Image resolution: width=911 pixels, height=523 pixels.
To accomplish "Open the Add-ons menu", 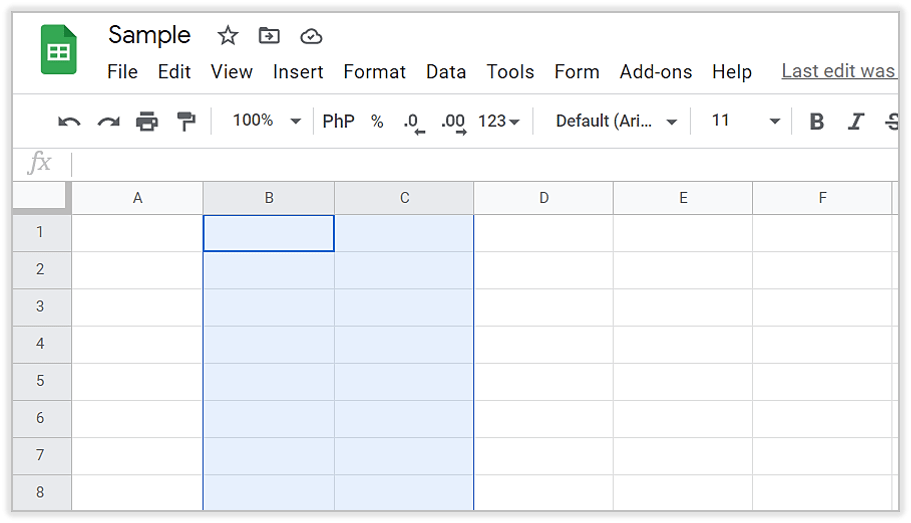I will click(655, 72).
